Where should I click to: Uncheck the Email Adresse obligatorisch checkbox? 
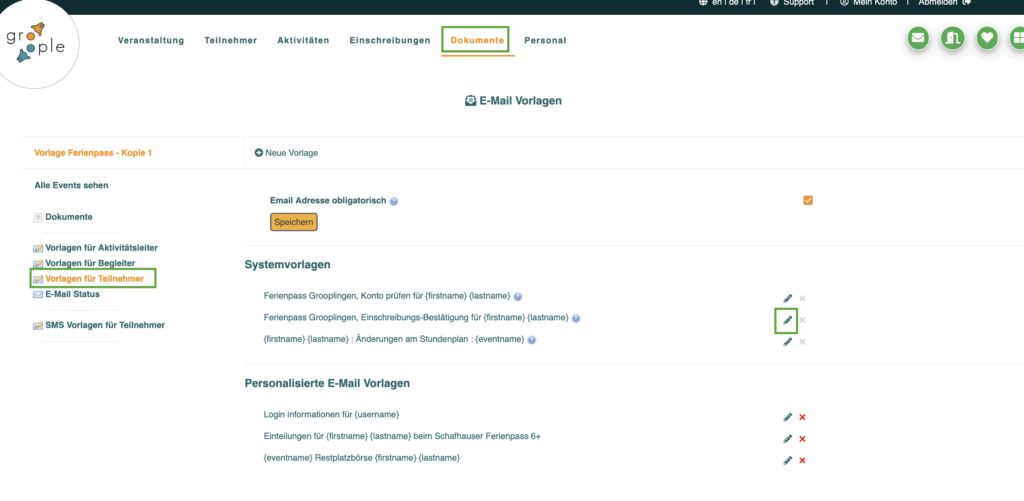(x=808, y=200)
